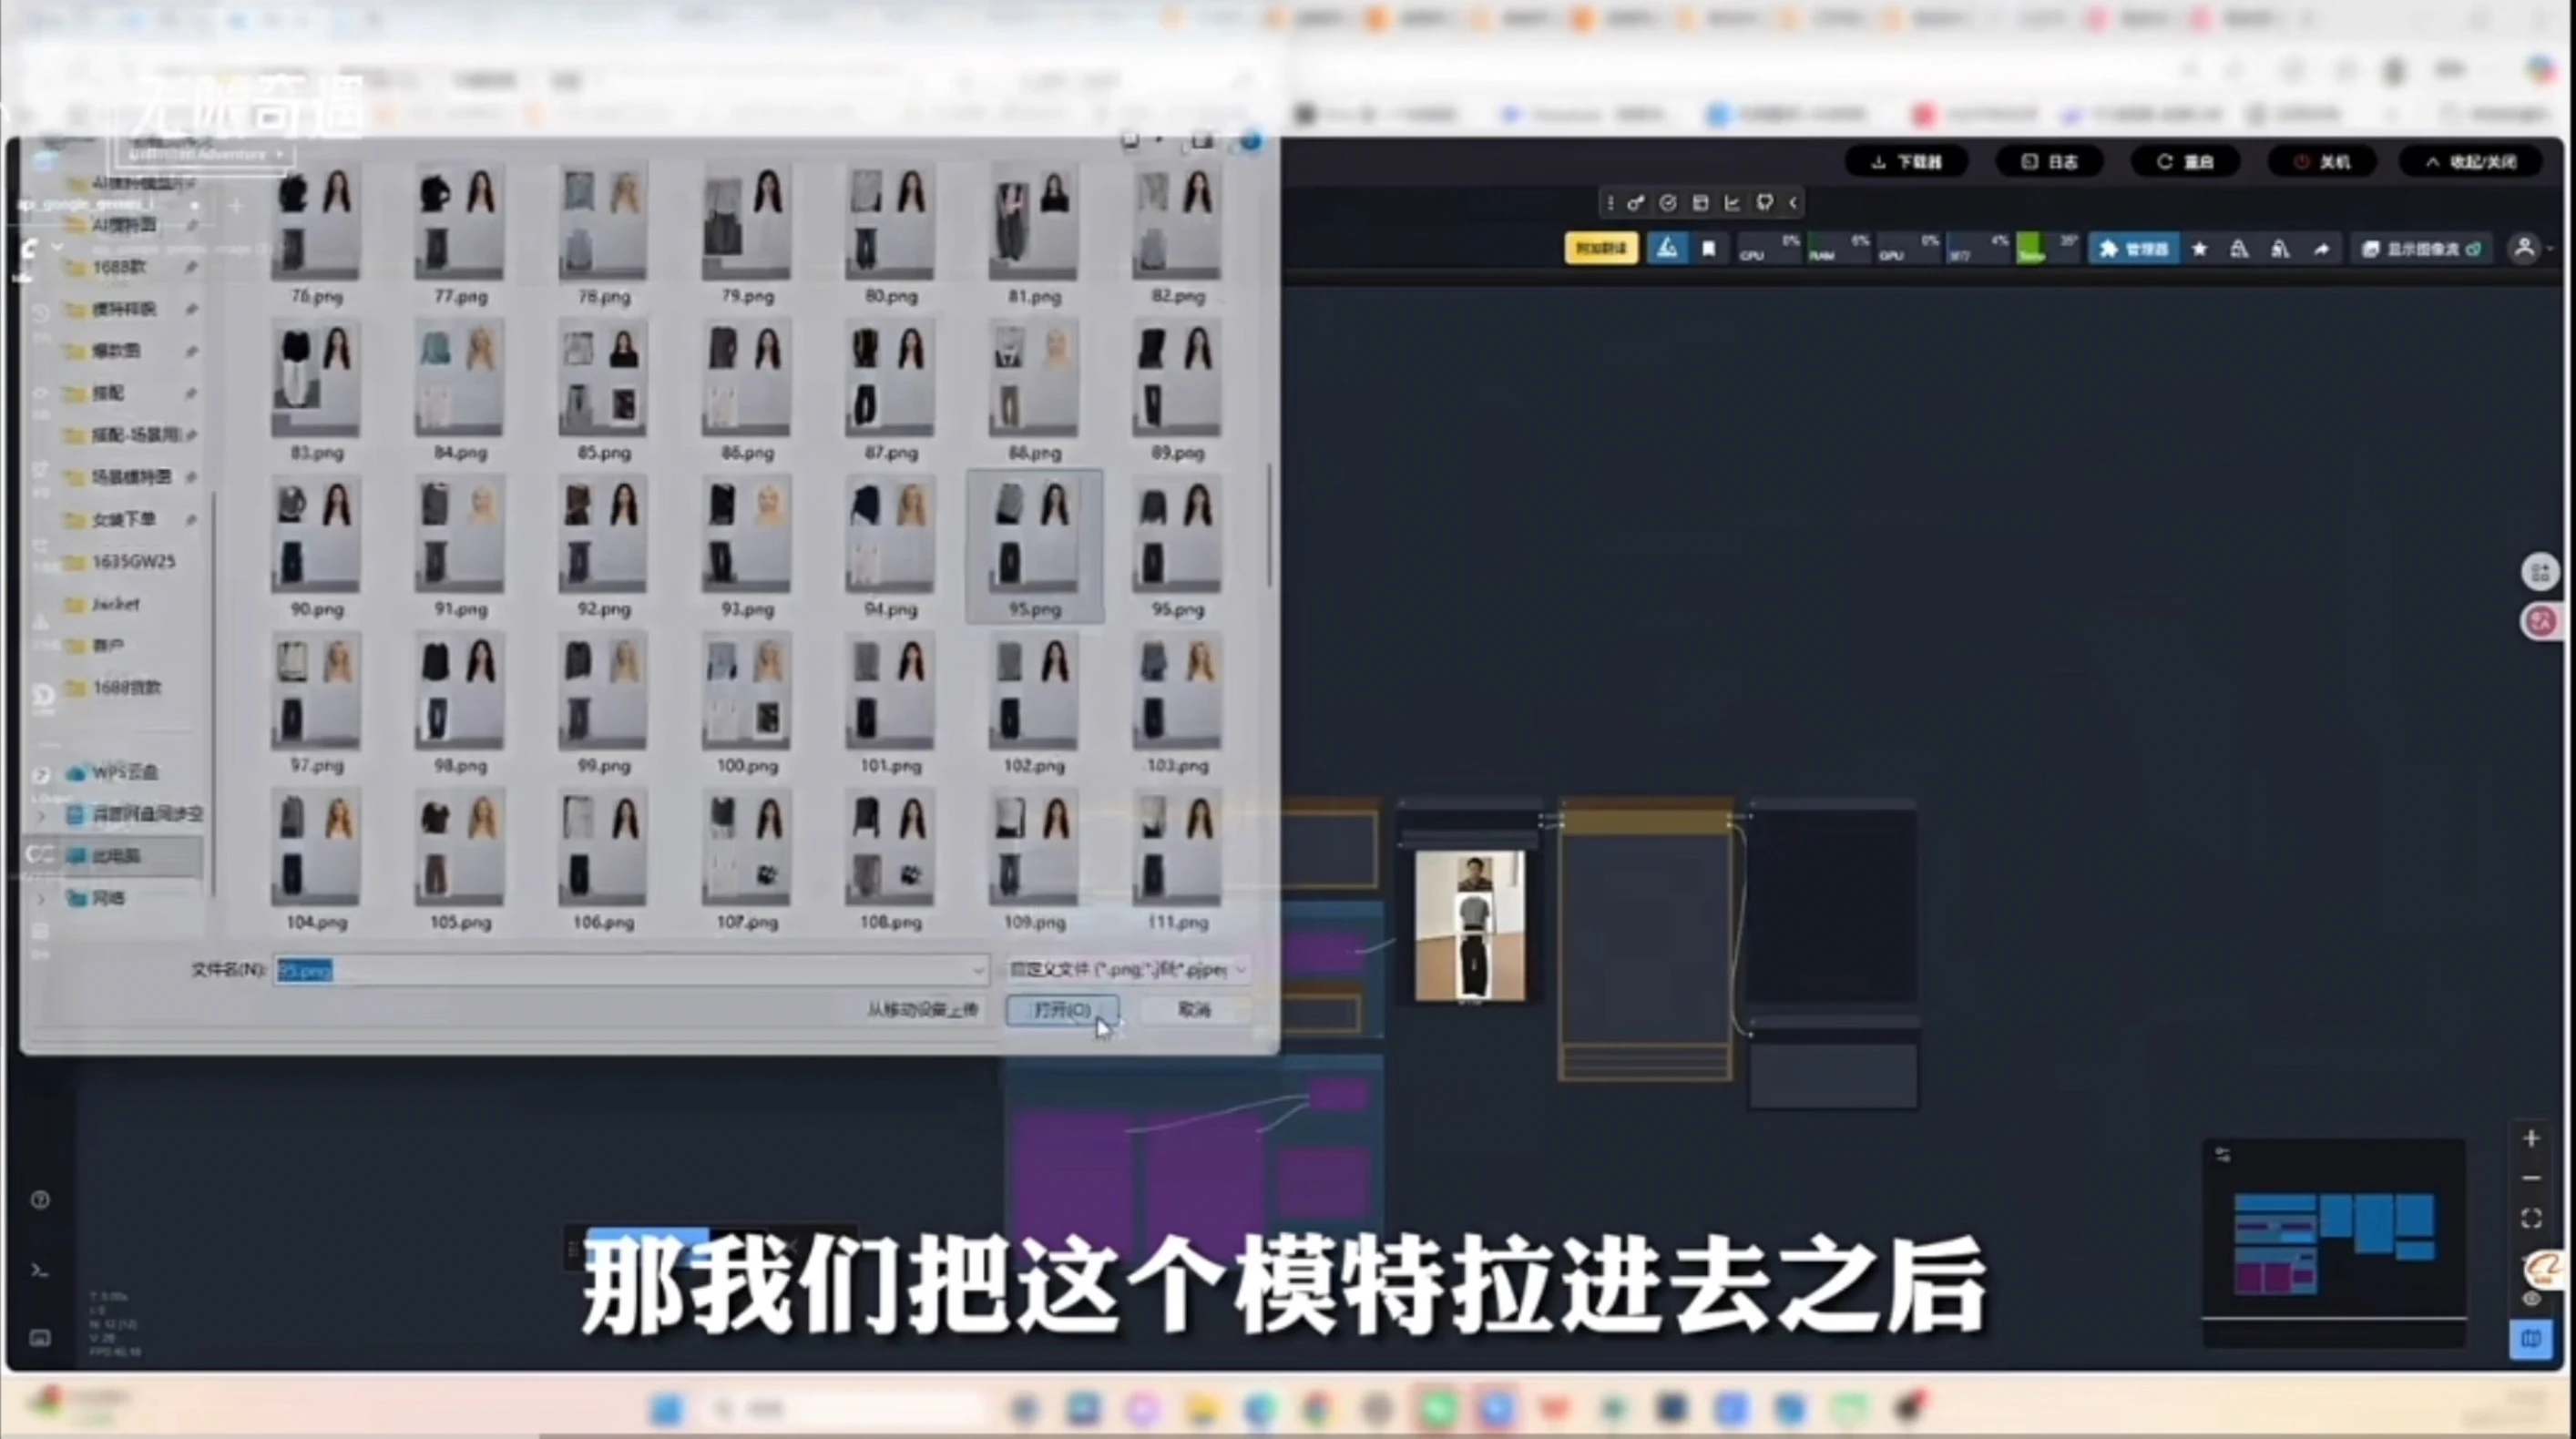Toggle the first lock icon beside the star
2576x1439 pixels.
[x=2240, y=249]
